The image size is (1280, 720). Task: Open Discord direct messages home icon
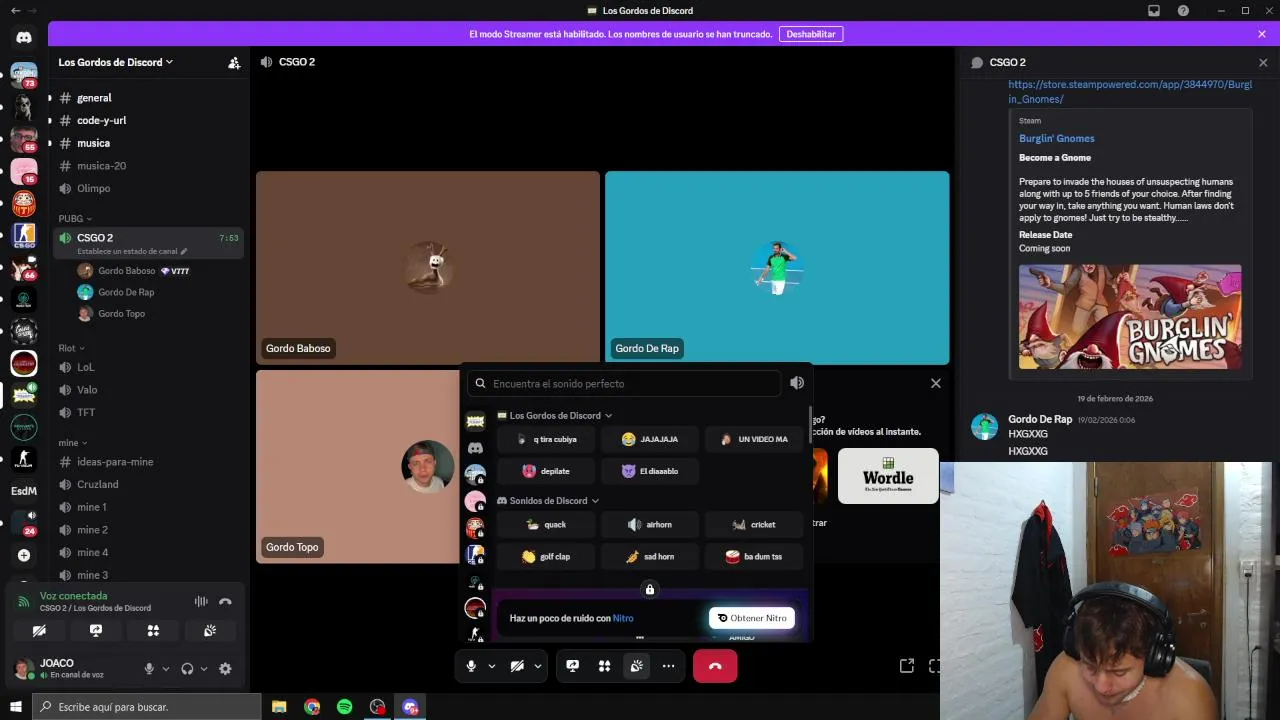pyautogui.click(x=24, y=38)
